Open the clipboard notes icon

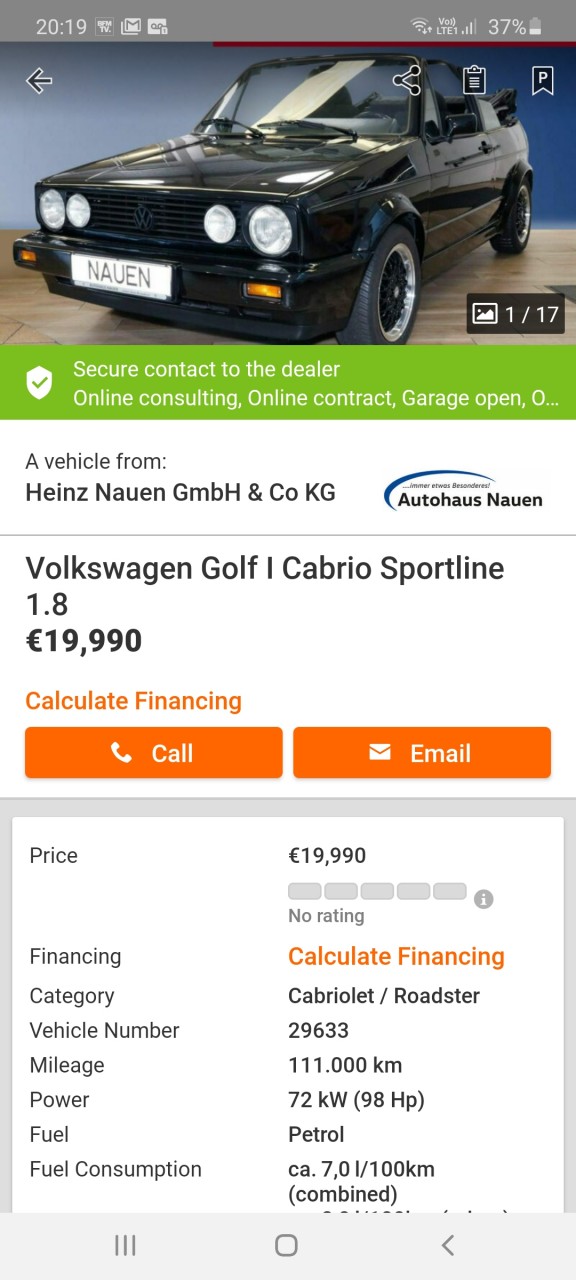click(475, 81)
